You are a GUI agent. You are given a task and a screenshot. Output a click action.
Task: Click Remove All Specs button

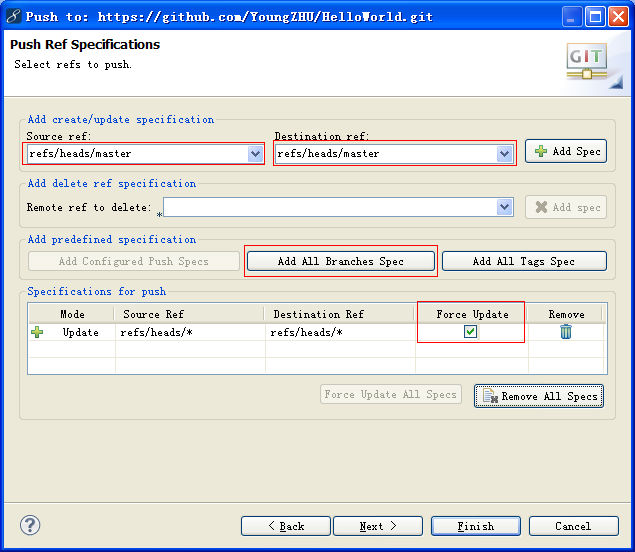[539, 396]
